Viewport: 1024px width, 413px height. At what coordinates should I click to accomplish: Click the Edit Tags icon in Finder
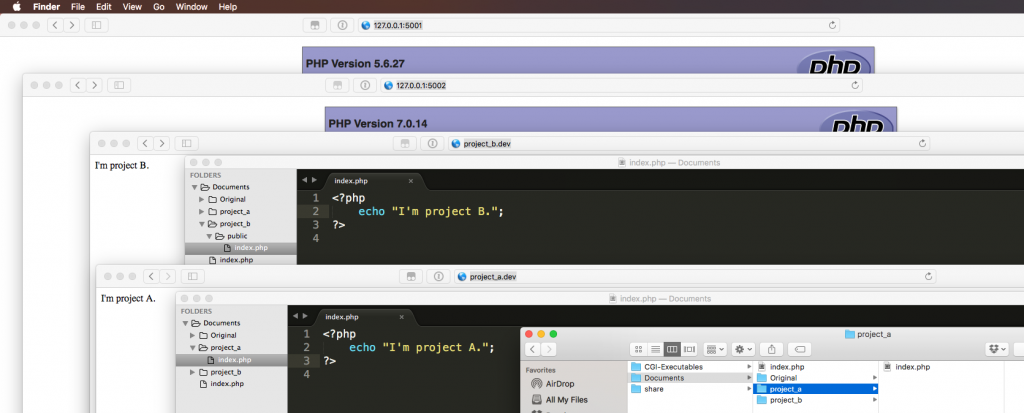[800, 349]
